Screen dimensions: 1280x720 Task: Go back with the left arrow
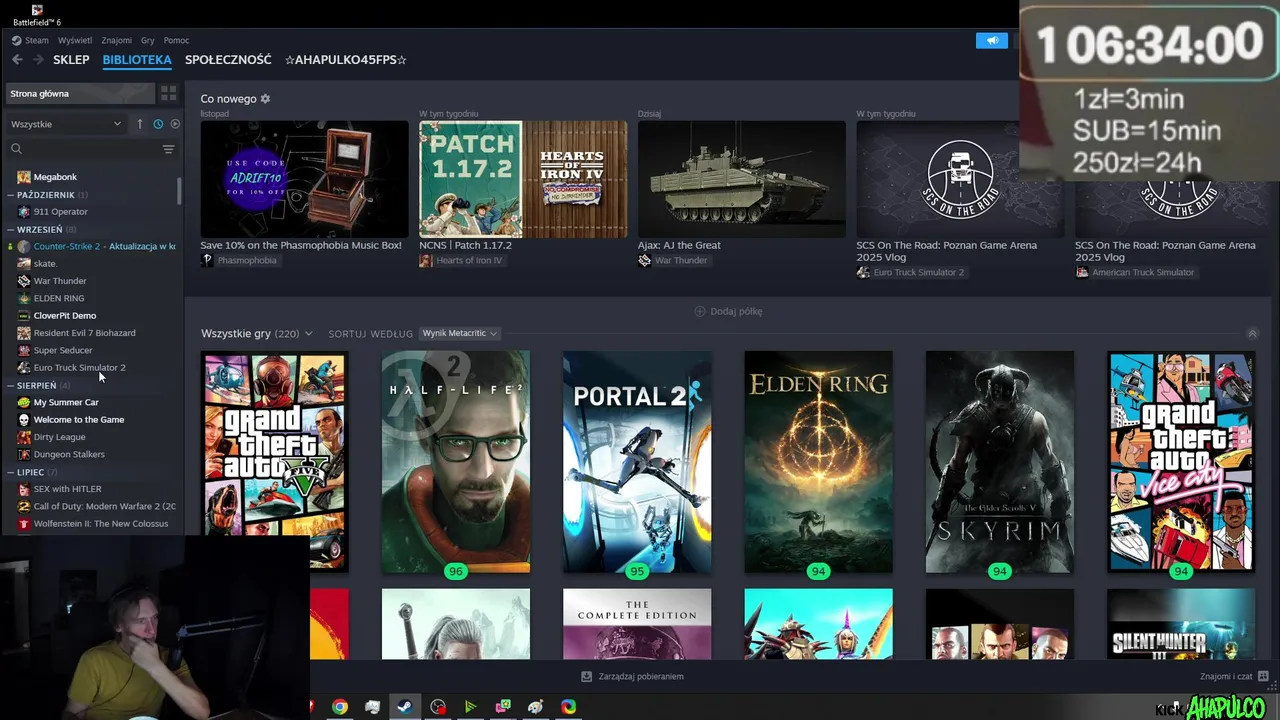click(17, 60)
